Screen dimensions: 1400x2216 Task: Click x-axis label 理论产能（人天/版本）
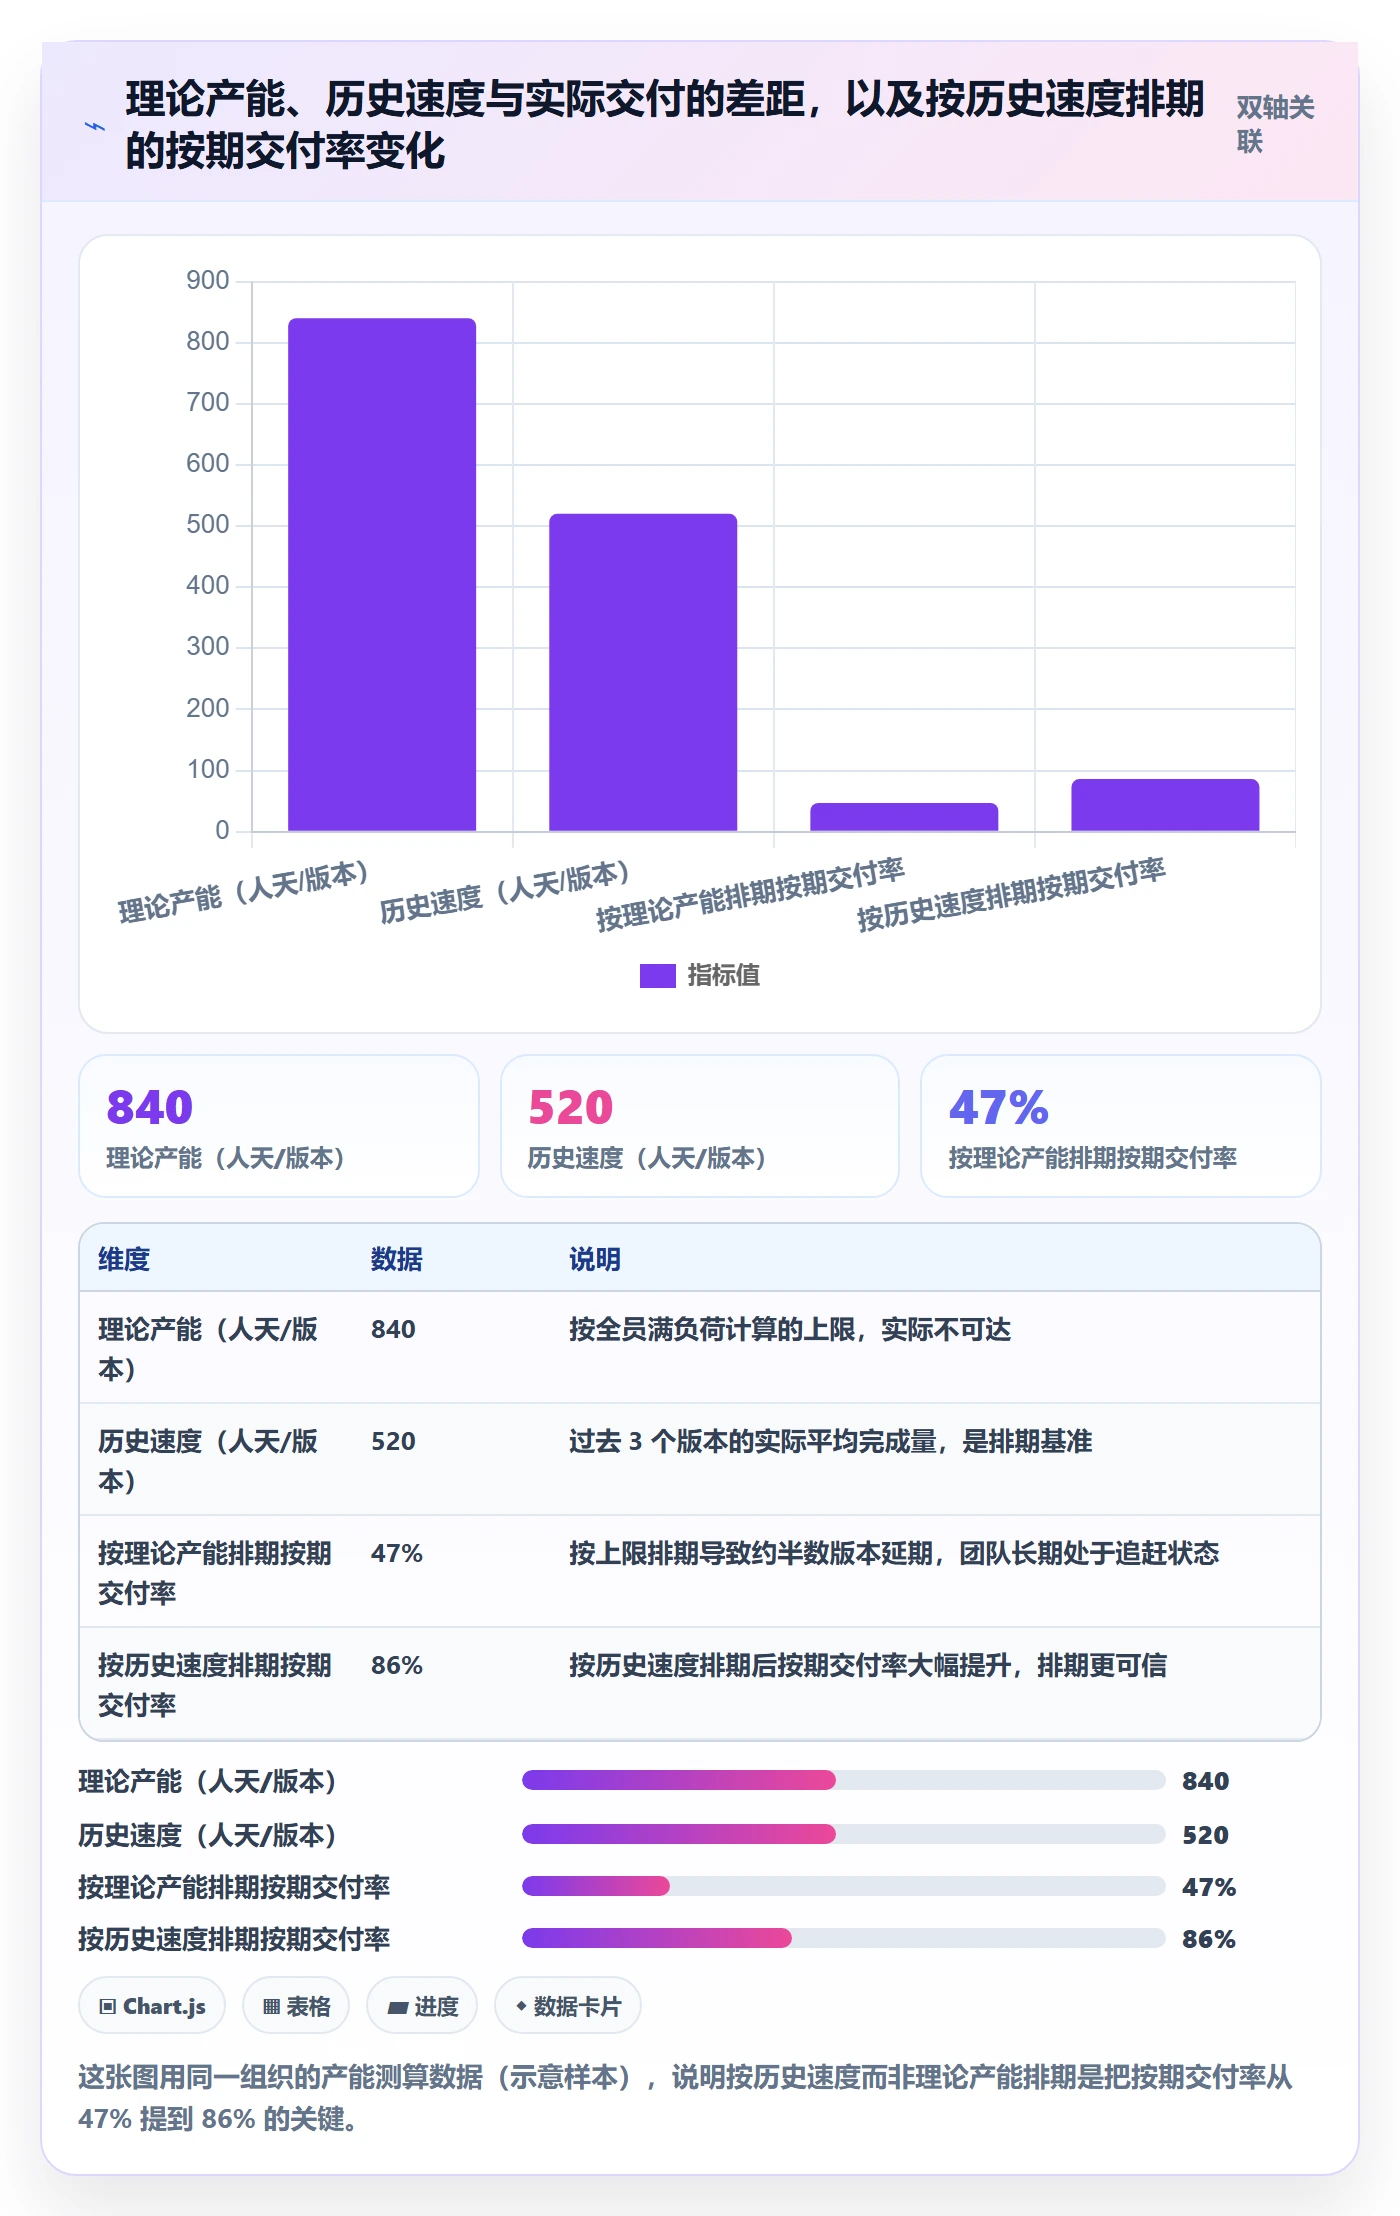pyautogui.click(x=243, y=891)
